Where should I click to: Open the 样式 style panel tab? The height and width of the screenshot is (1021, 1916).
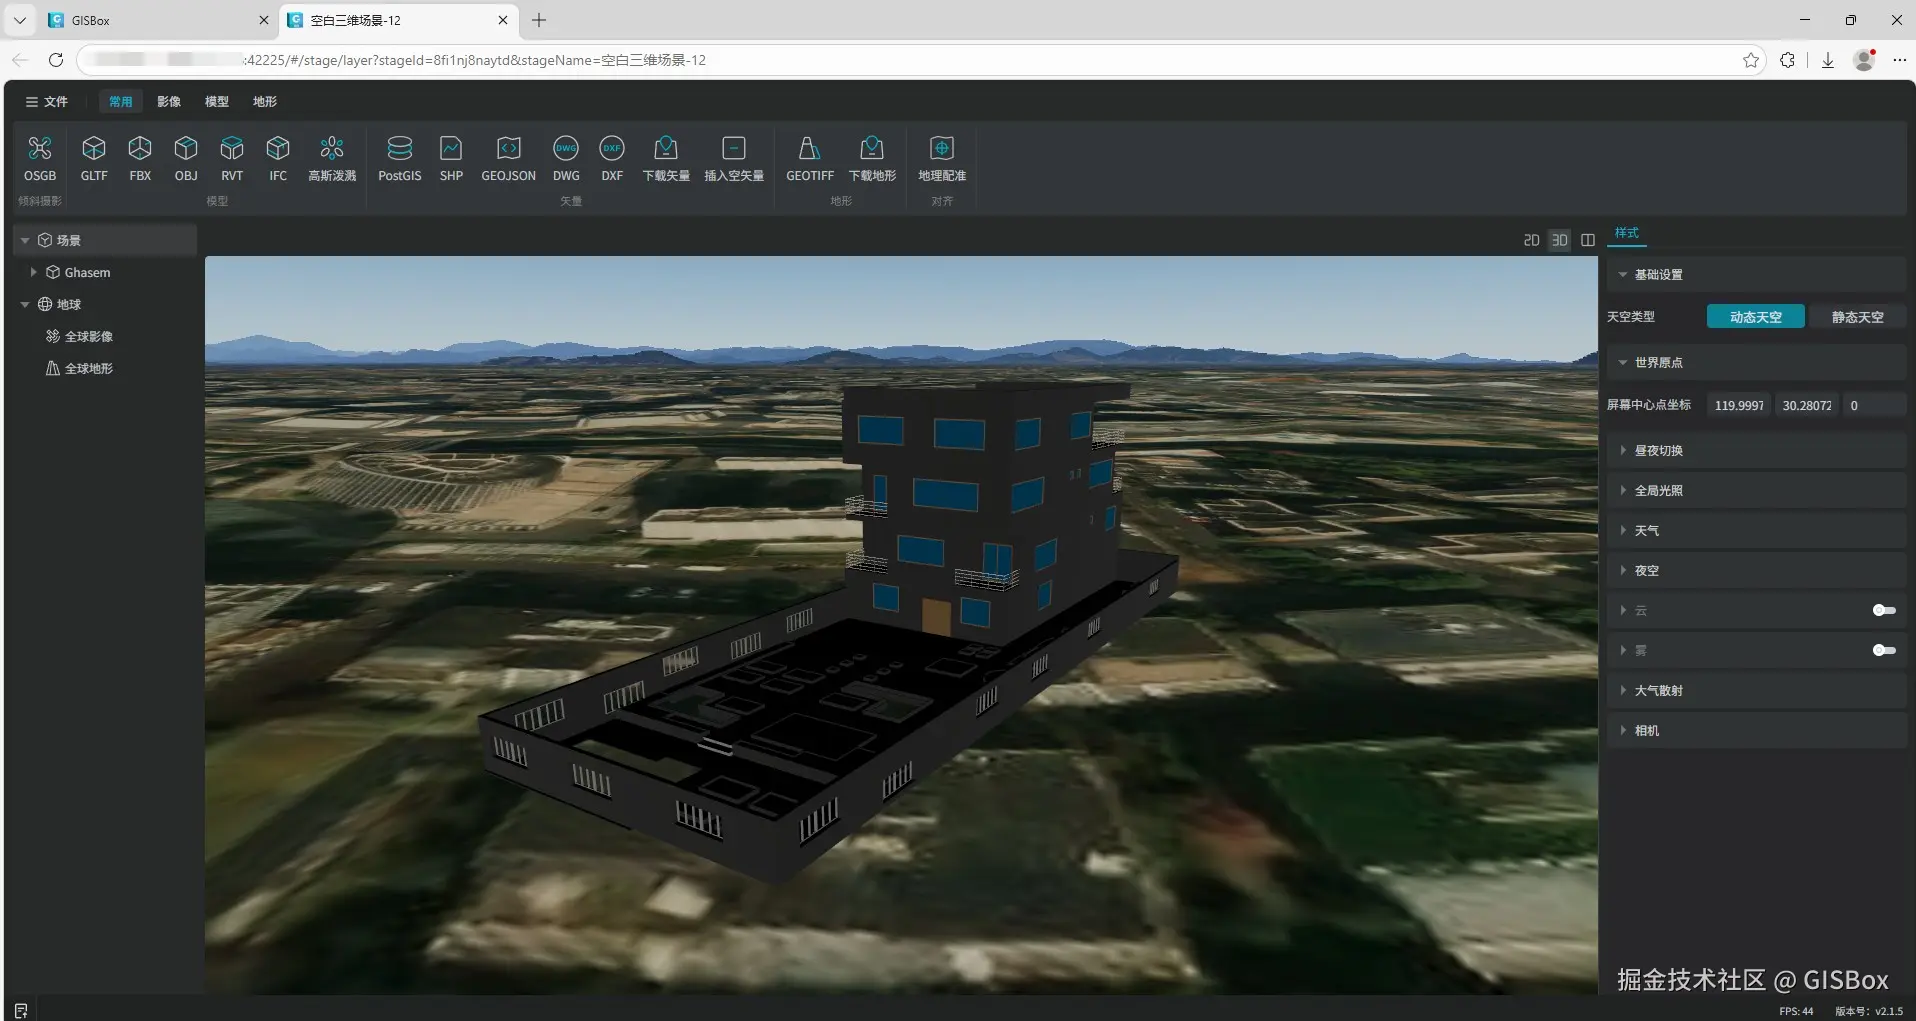pos(1627,233)
